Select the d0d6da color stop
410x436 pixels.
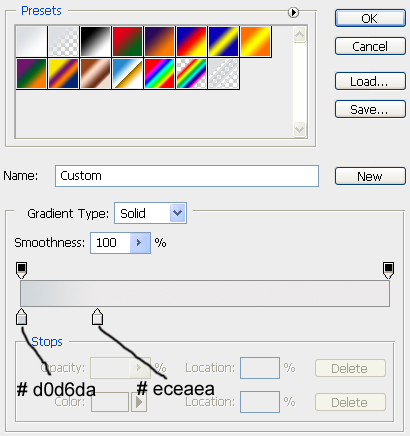[22, 317]
